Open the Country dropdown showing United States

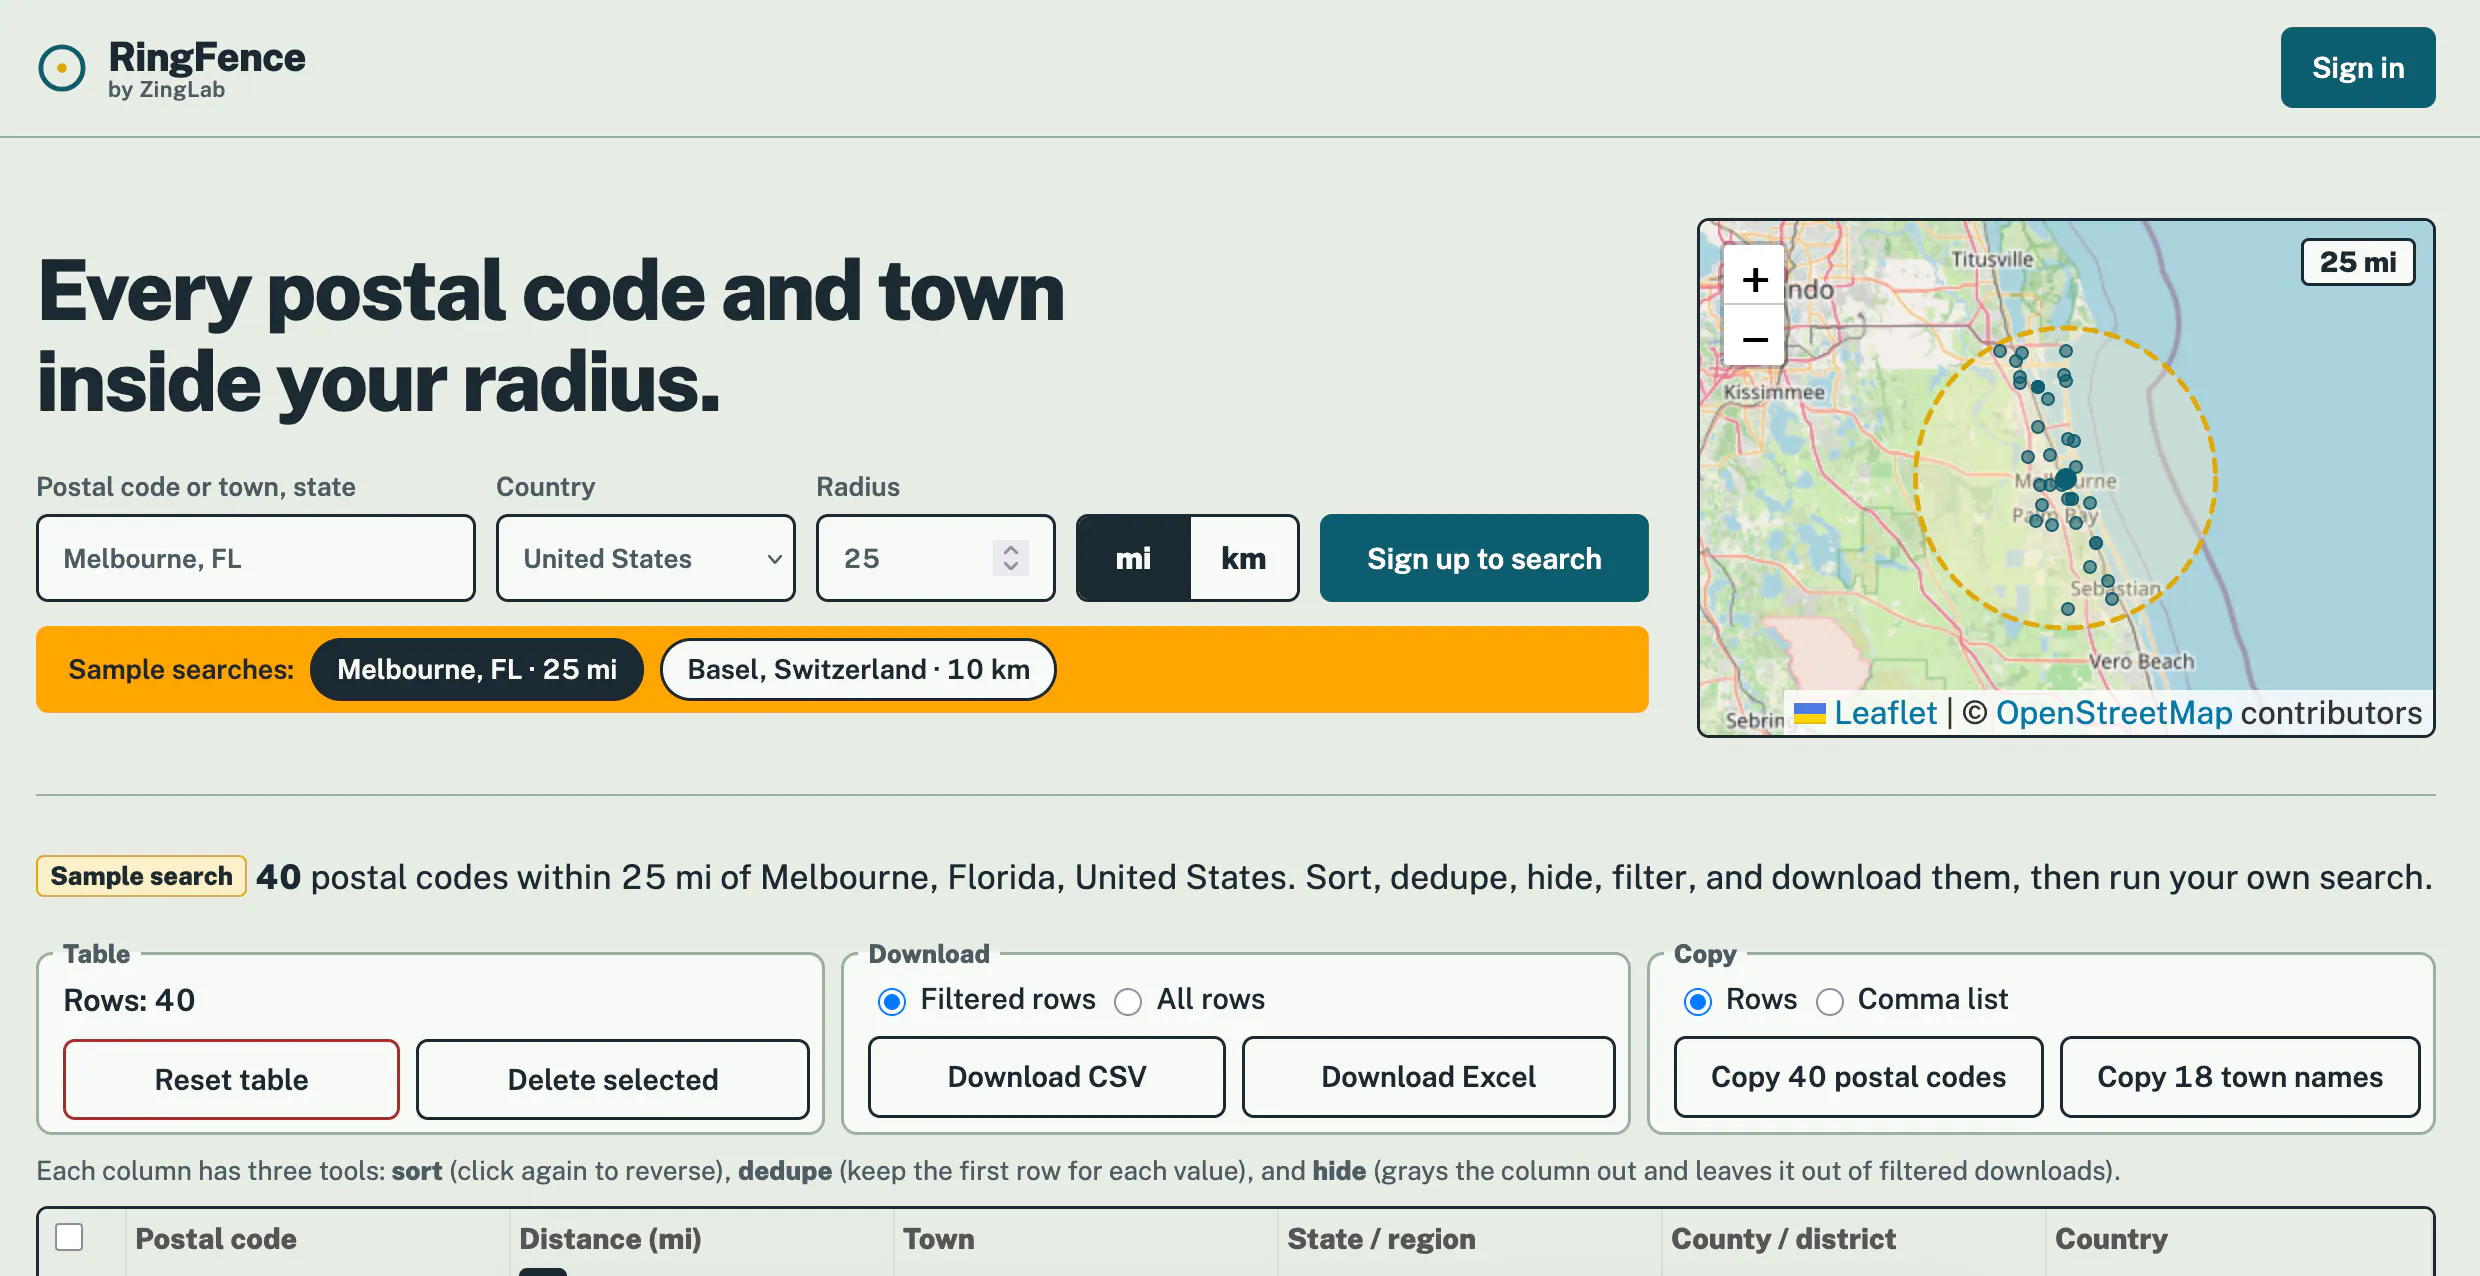(x=646, y=558)
